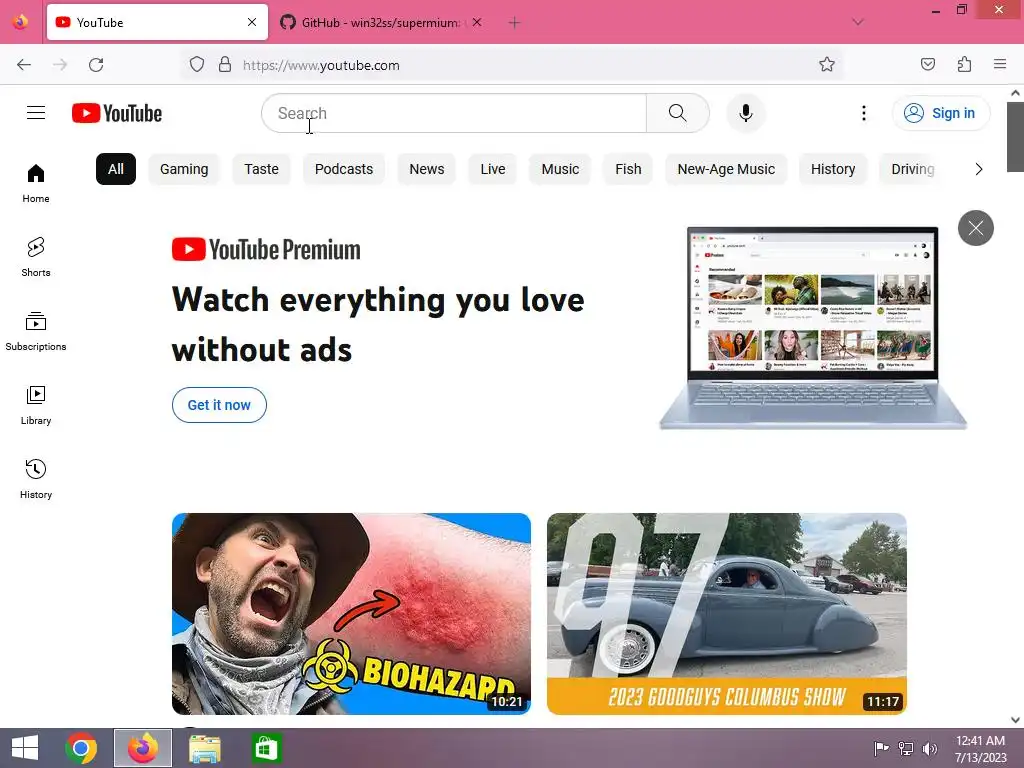Open Firefox View pinned icon

coord(20,22)
